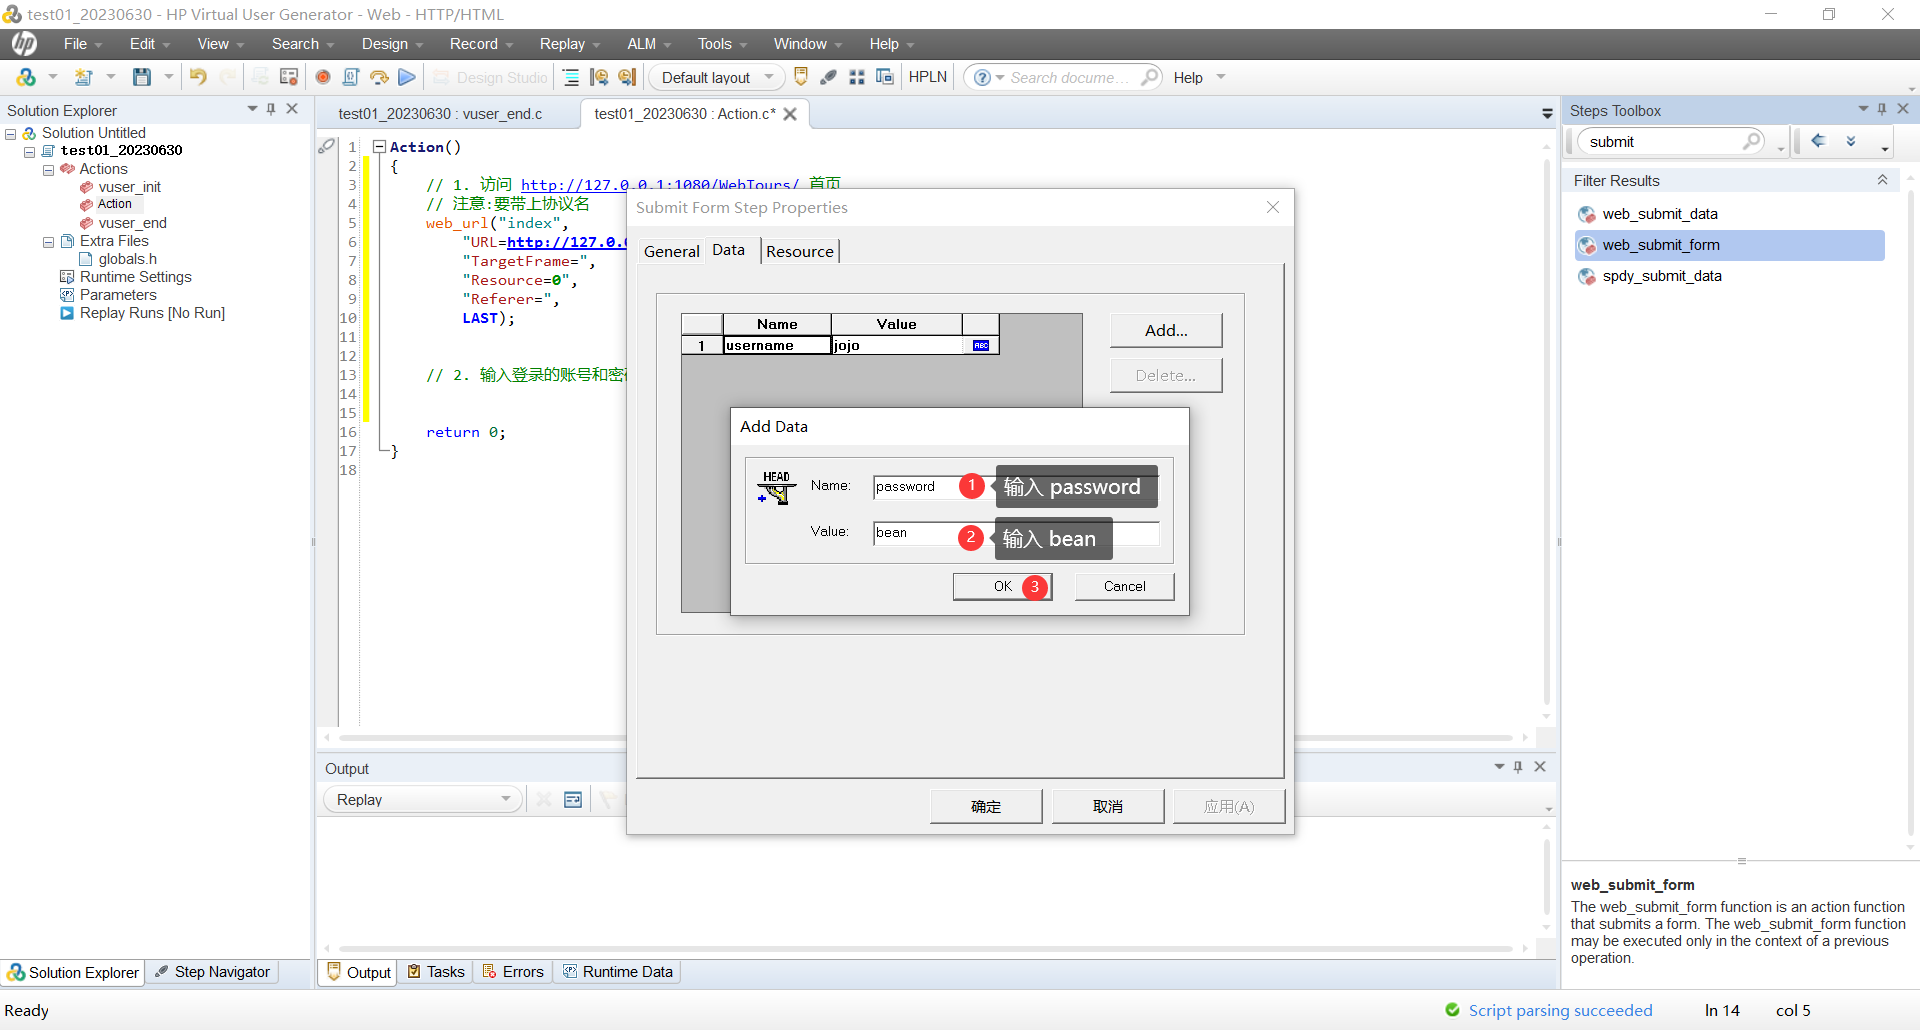The height and width of the screenshot is (1030, 1920).
Task: Click the pen/annotate icon in toolbar
Action: click(x=829, y=77)
